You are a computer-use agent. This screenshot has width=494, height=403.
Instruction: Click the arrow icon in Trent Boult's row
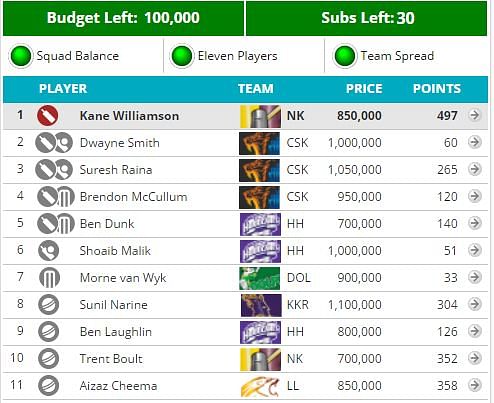click(x=474, y=358)
